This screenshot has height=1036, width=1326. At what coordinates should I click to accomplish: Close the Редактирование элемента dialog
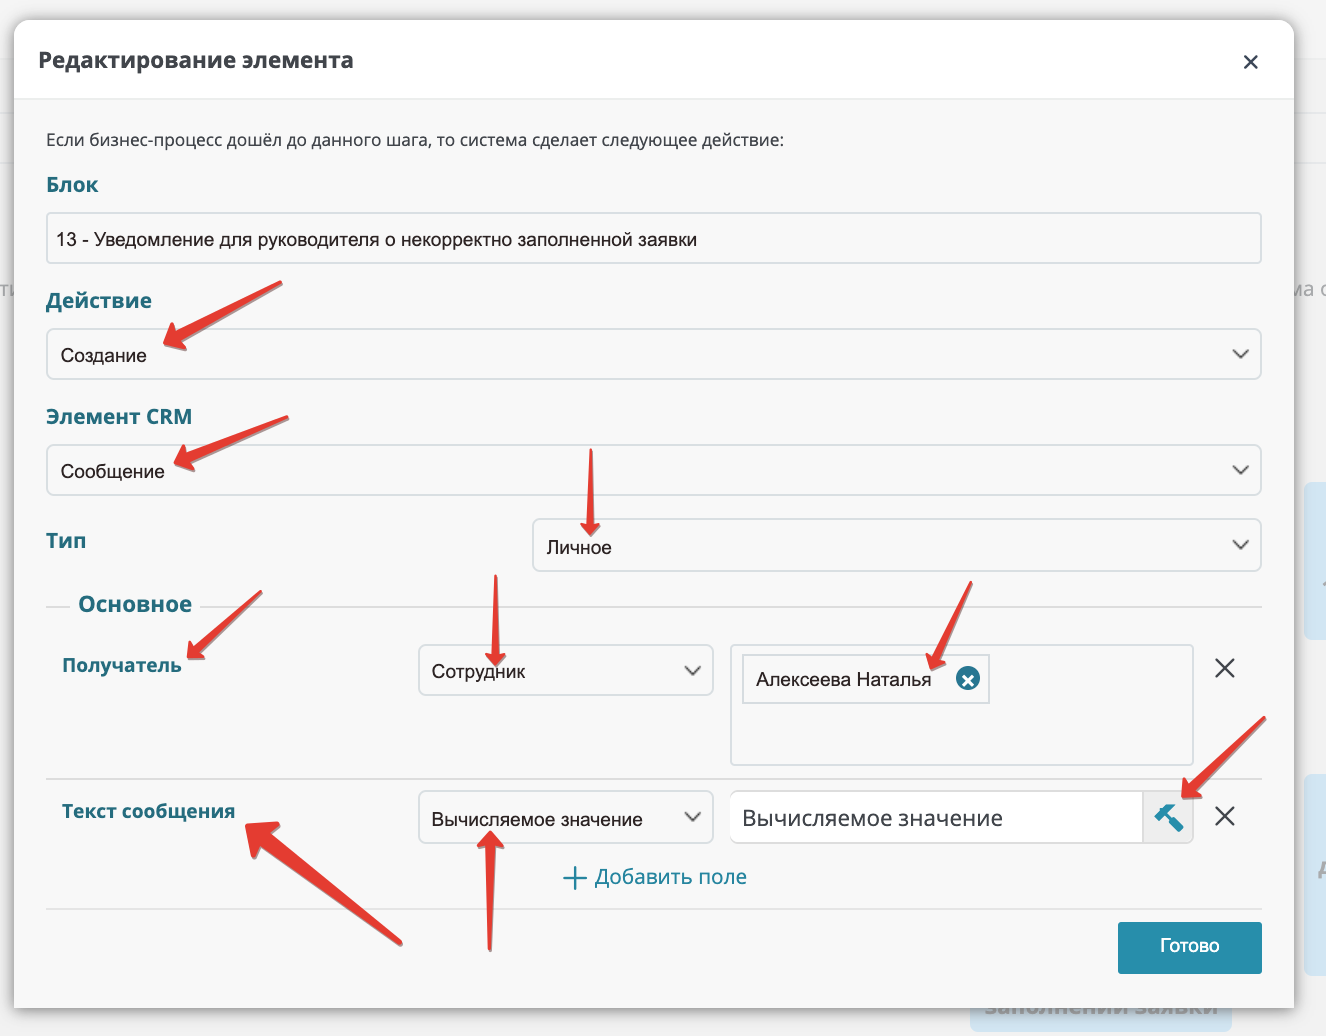tap(1250, 62)
